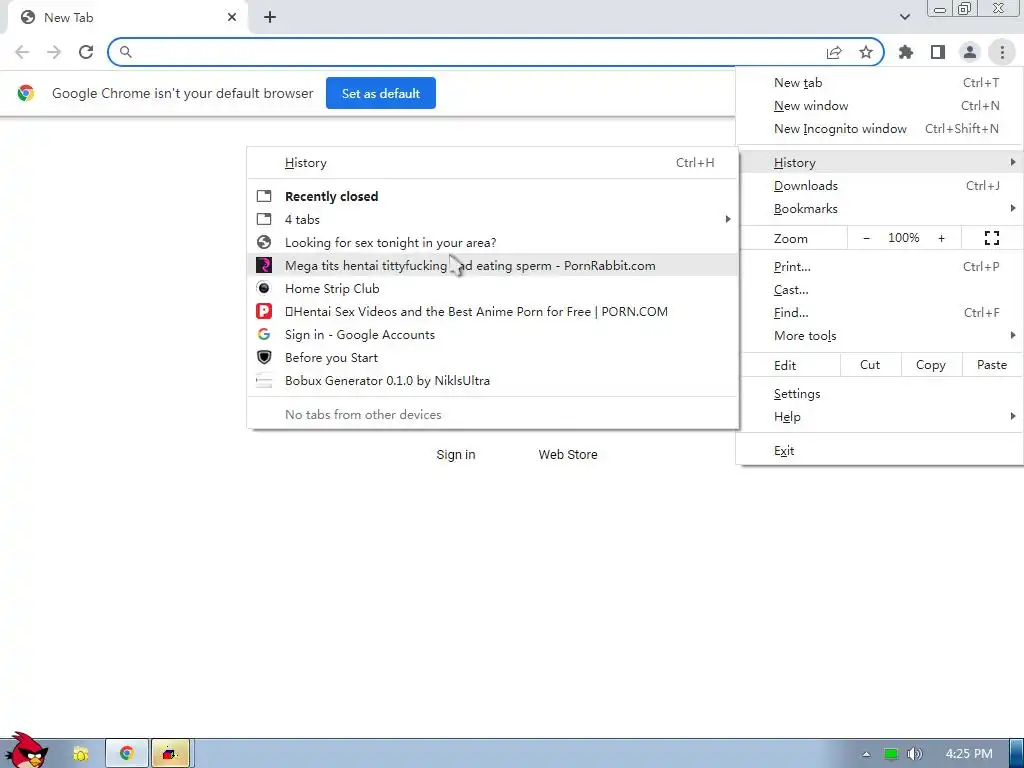Decrease zoom with the minus button
The width and height of the screenshot is (1024, 768).
click(x=867, y=238)
